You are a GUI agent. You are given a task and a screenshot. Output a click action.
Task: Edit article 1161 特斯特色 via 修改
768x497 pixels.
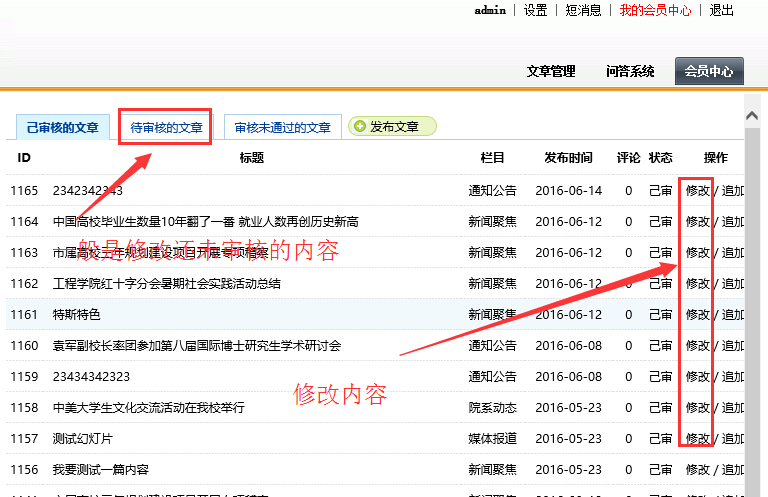point(697,315)
